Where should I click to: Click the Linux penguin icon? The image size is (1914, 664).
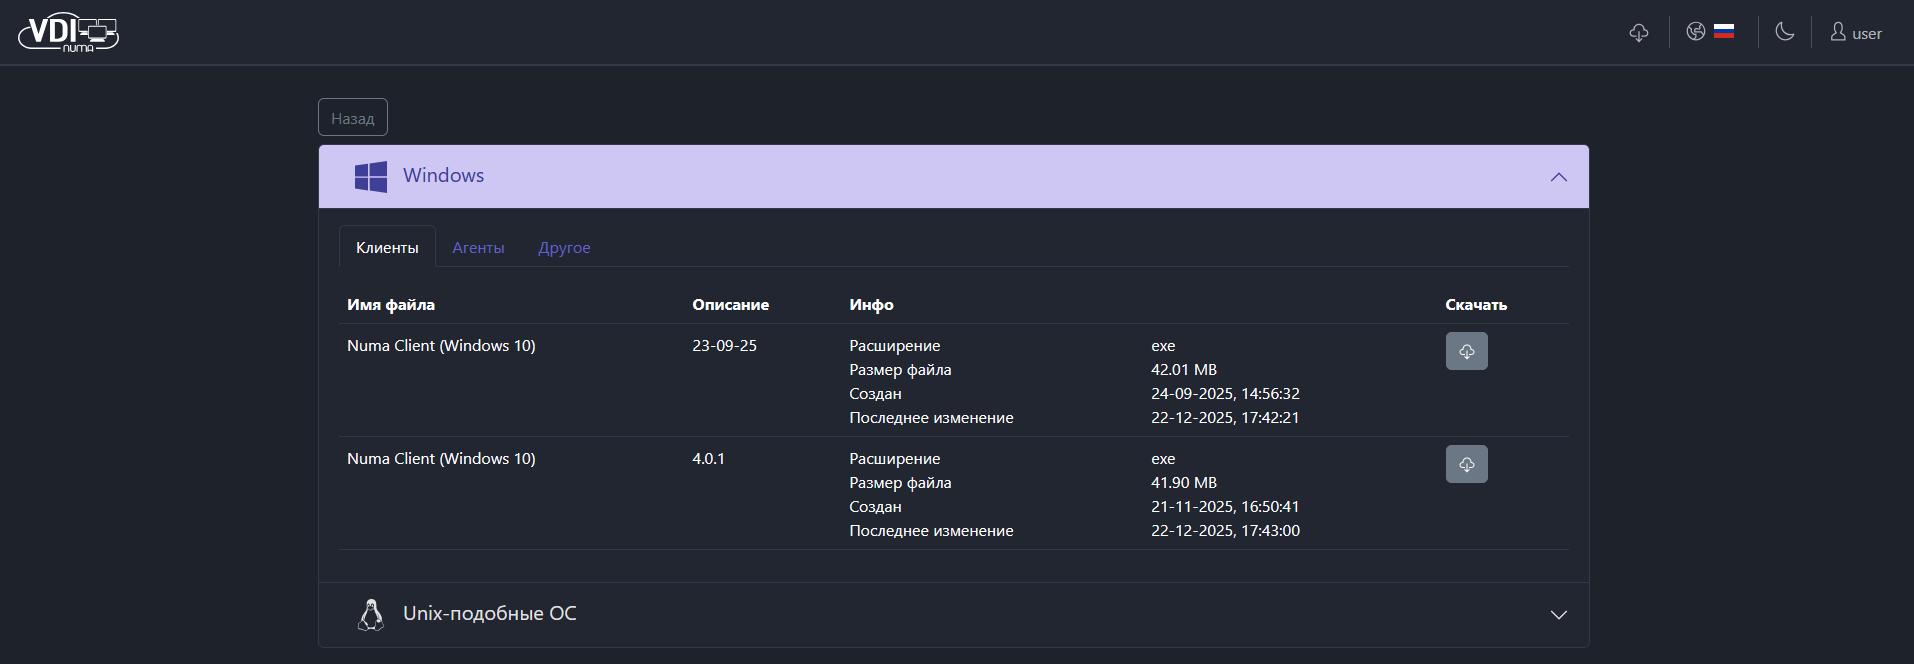point(371,615)
